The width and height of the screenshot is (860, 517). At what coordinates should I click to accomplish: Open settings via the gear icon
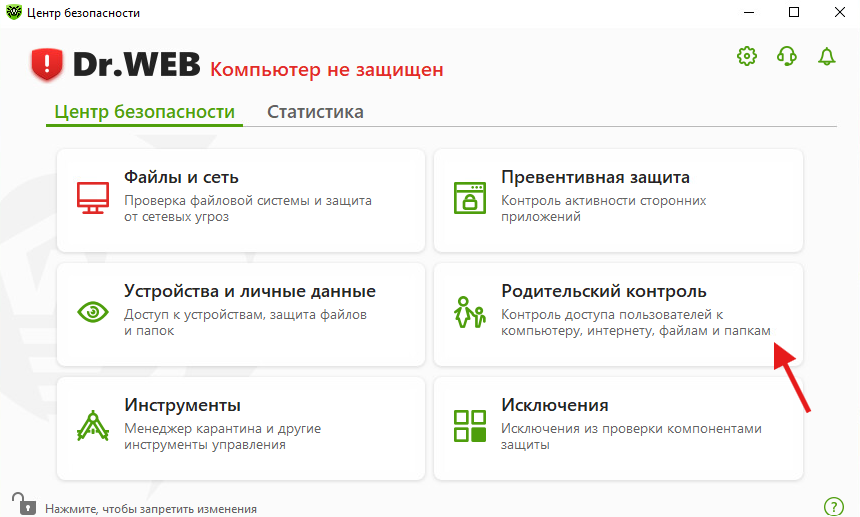[x=746, y=56]
